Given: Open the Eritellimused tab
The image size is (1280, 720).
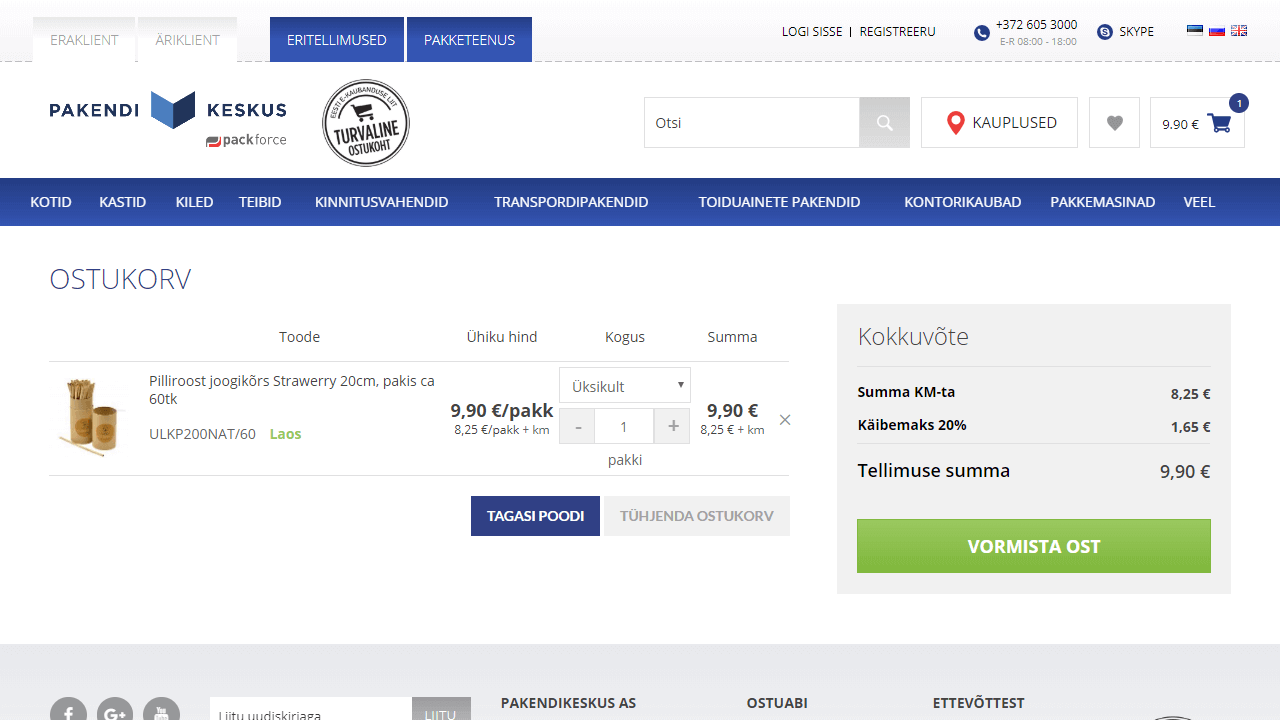Looking at the screenshot, I should click(337, 40).
